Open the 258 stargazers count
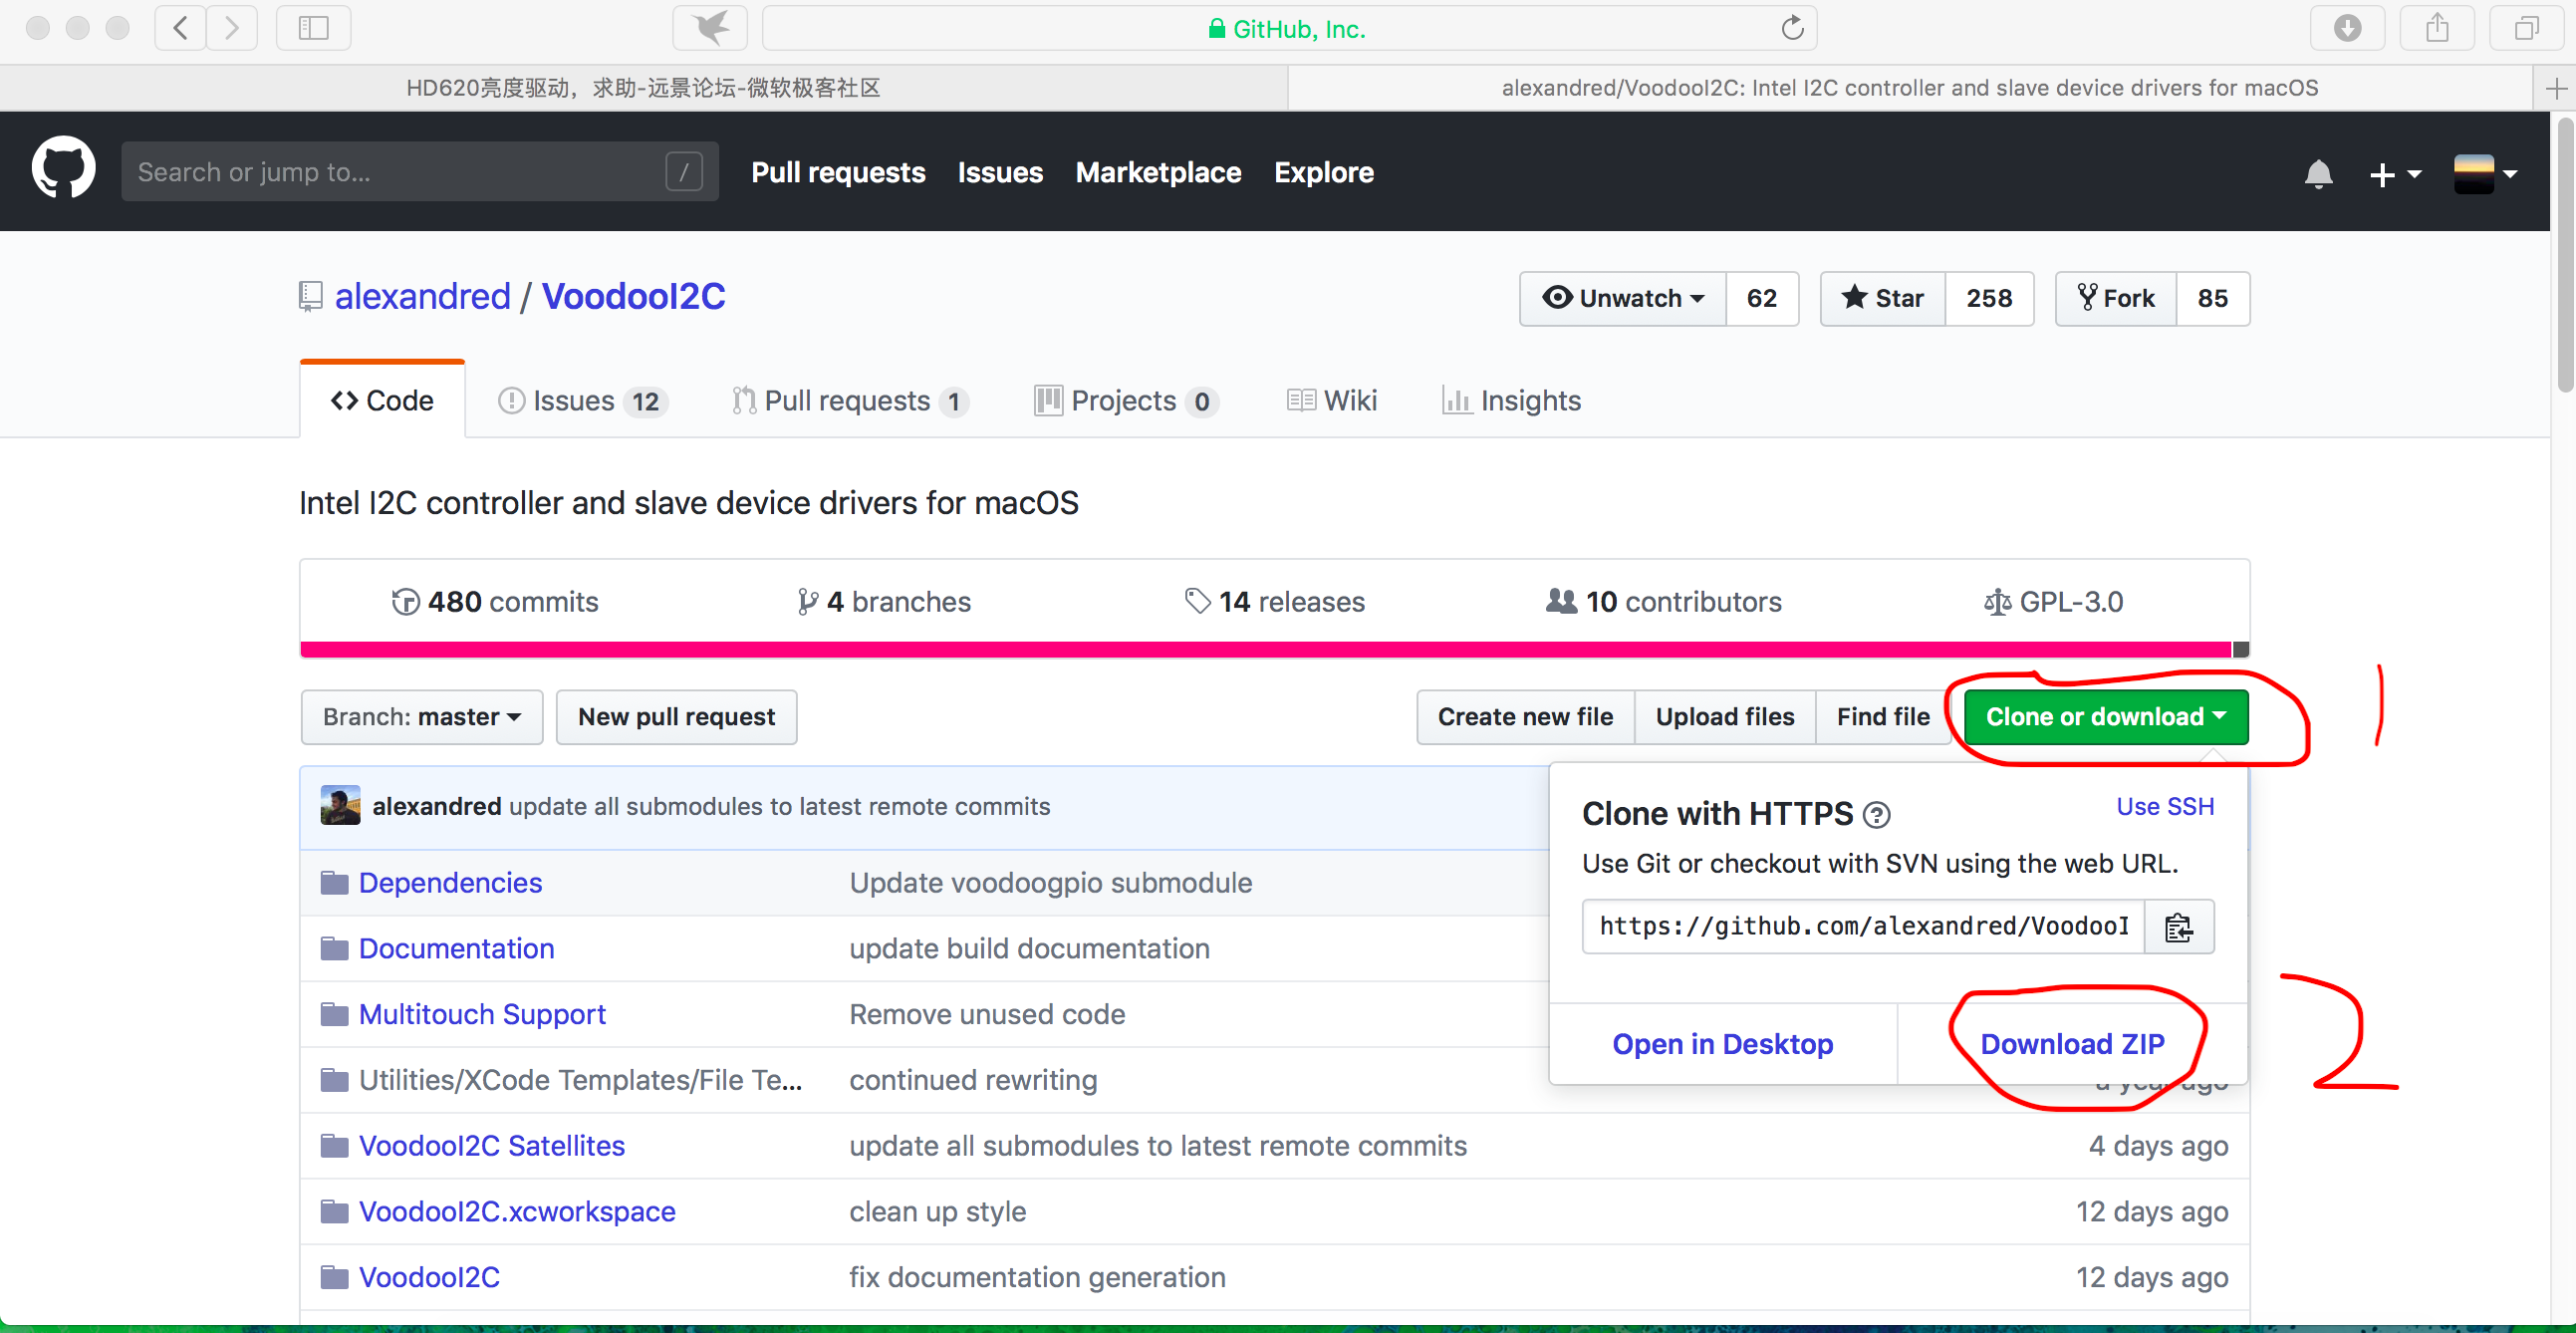This screenshot has height=1333, width=2576. click(x=1988, y=298)
